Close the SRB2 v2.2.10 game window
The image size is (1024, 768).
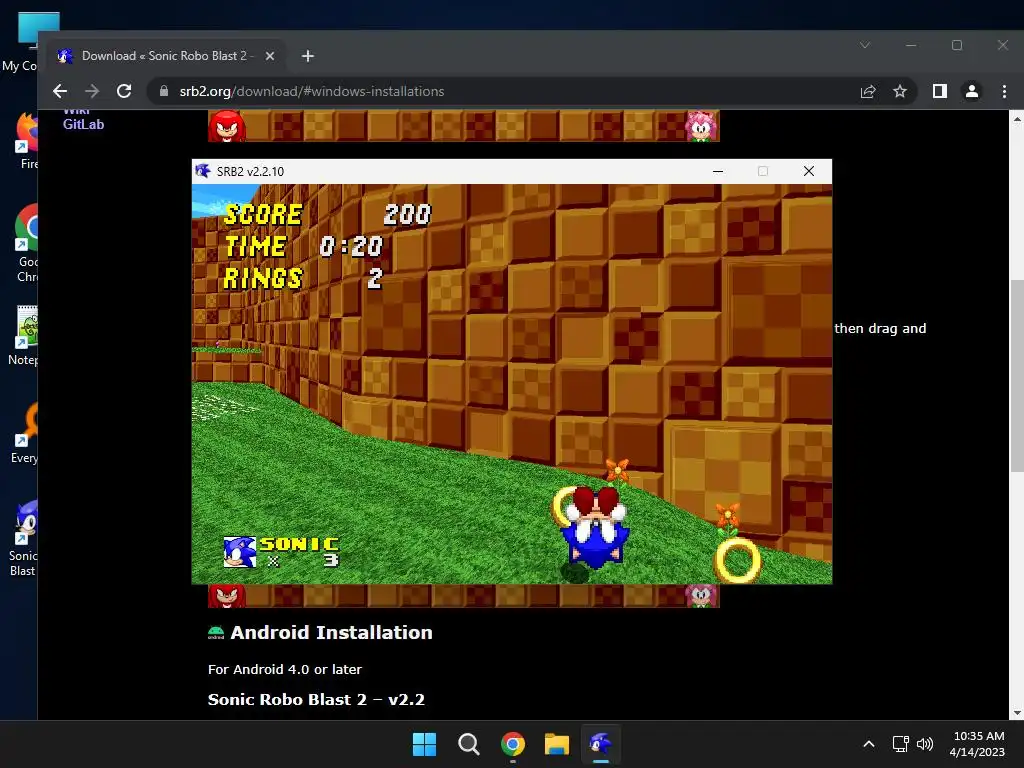tap(808, 171)
